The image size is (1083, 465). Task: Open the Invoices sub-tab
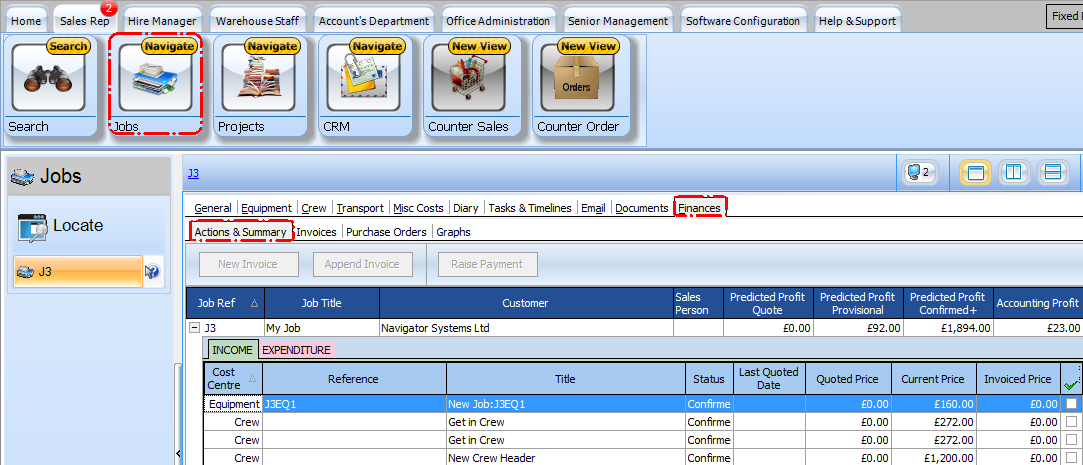pyautogui.click(x=316, y=232)
